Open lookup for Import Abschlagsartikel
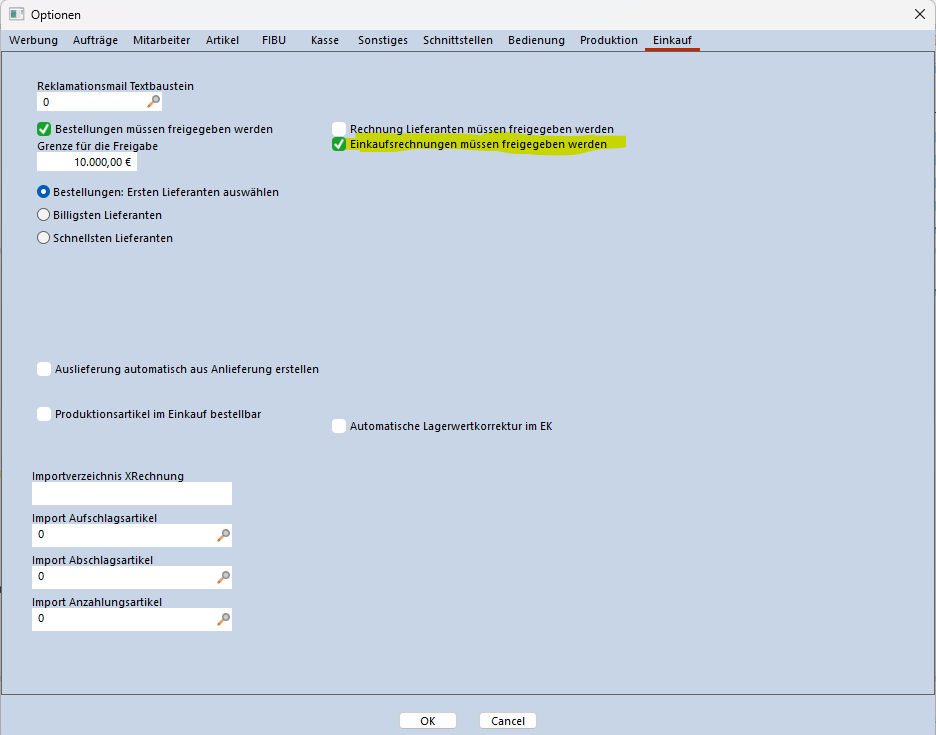Screen dimensions: 936x735 (x=223, y=577)
